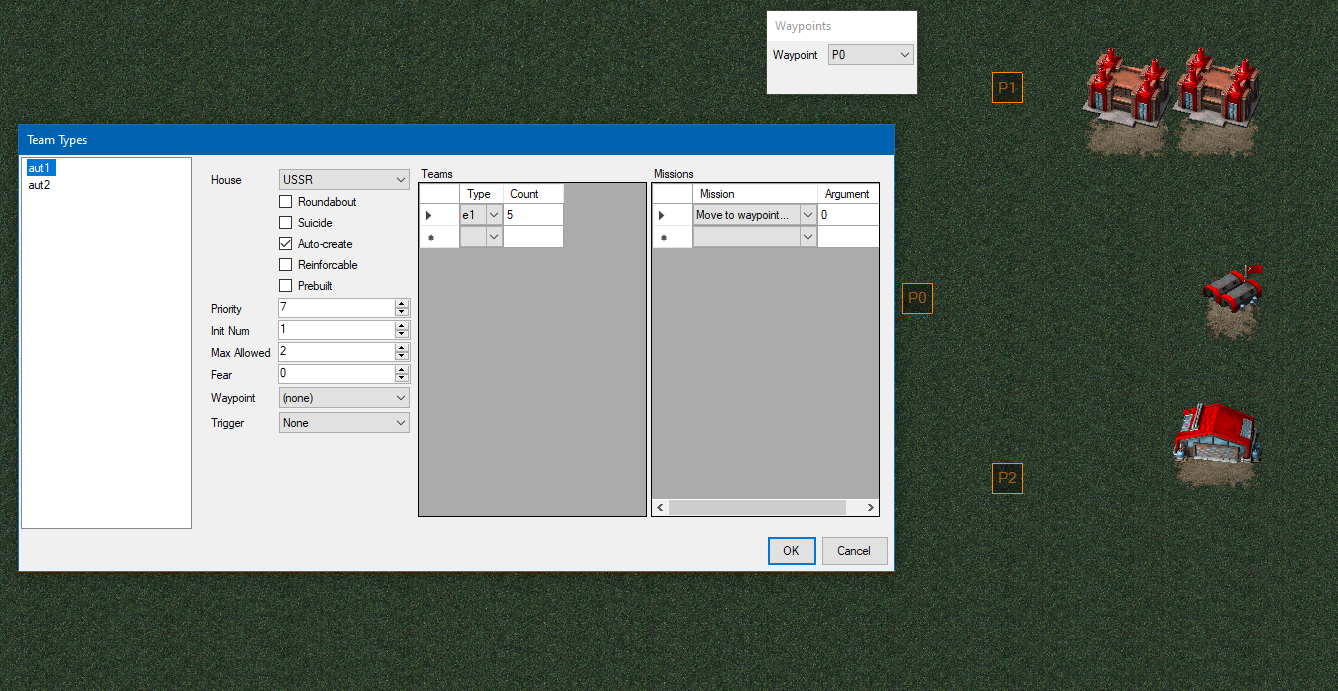Open the empty Type dropdown in new Teams row

493,237
